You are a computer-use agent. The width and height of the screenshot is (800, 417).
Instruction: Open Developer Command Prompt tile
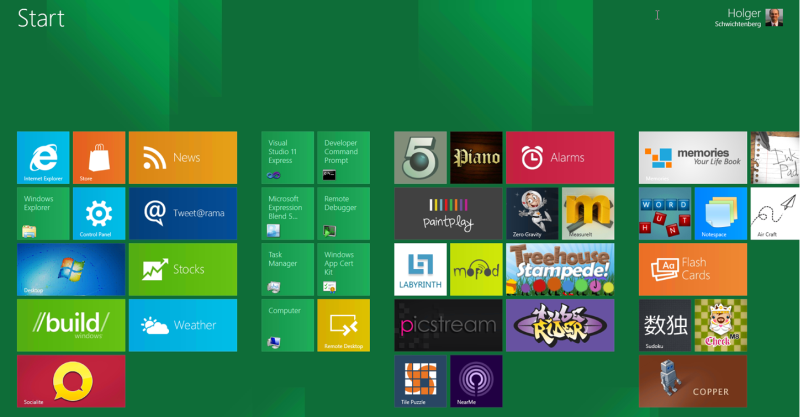343,157
